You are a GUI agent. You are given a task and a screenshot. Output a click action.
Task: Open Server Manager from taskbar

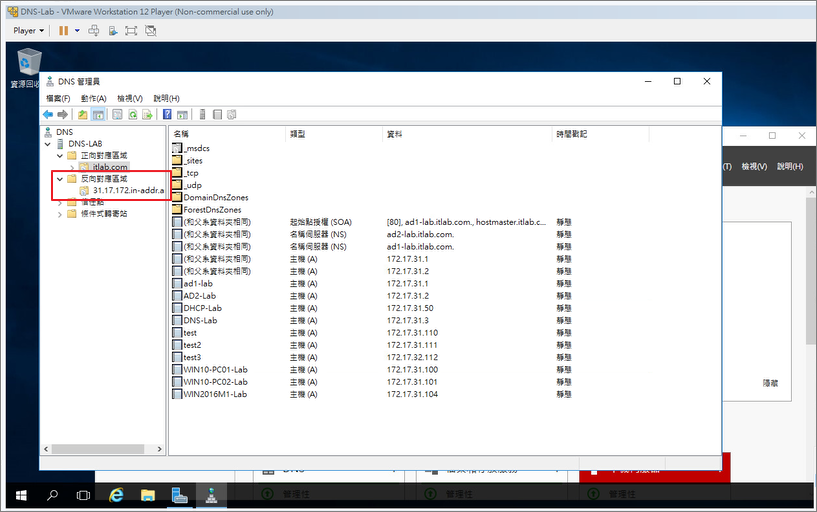click(179, 495)
